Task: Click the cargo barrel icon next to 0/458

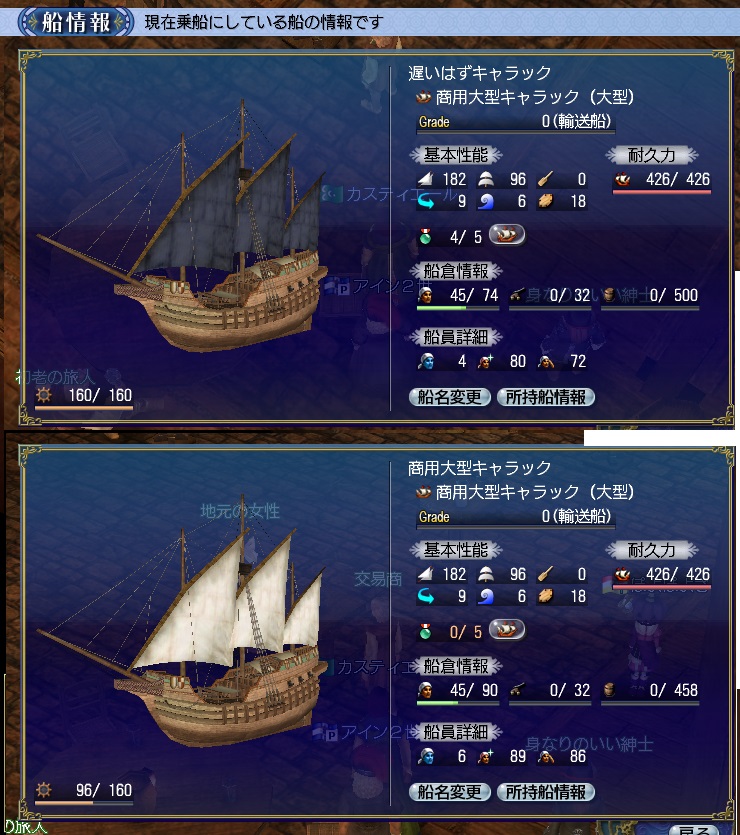Action: pos(610,690)
